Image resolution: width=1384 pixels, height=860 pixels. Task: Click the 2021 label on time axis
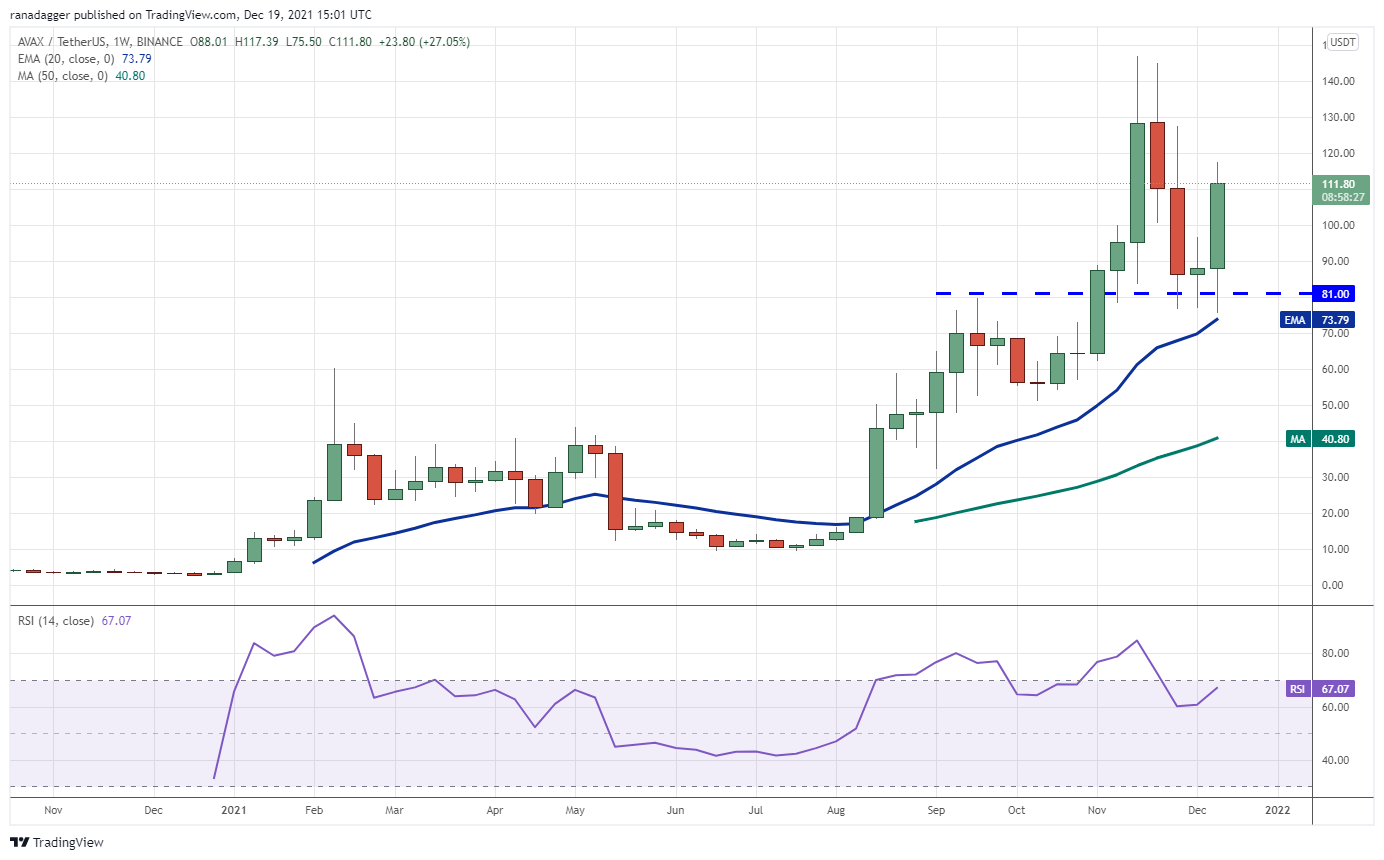pyautogui.click(x=232, y=810)
